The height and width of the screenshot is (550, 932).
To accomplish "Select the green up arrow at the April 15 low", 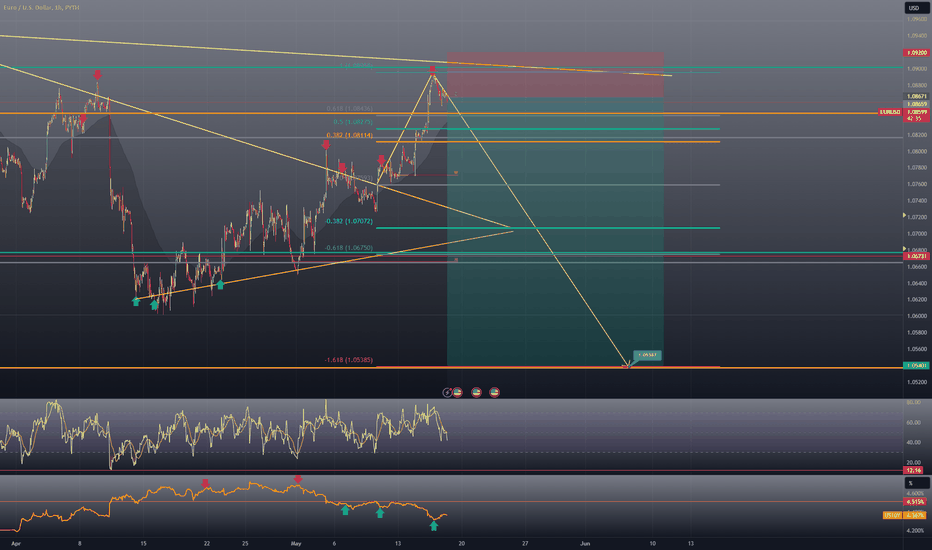I will [x=136, y=301].
